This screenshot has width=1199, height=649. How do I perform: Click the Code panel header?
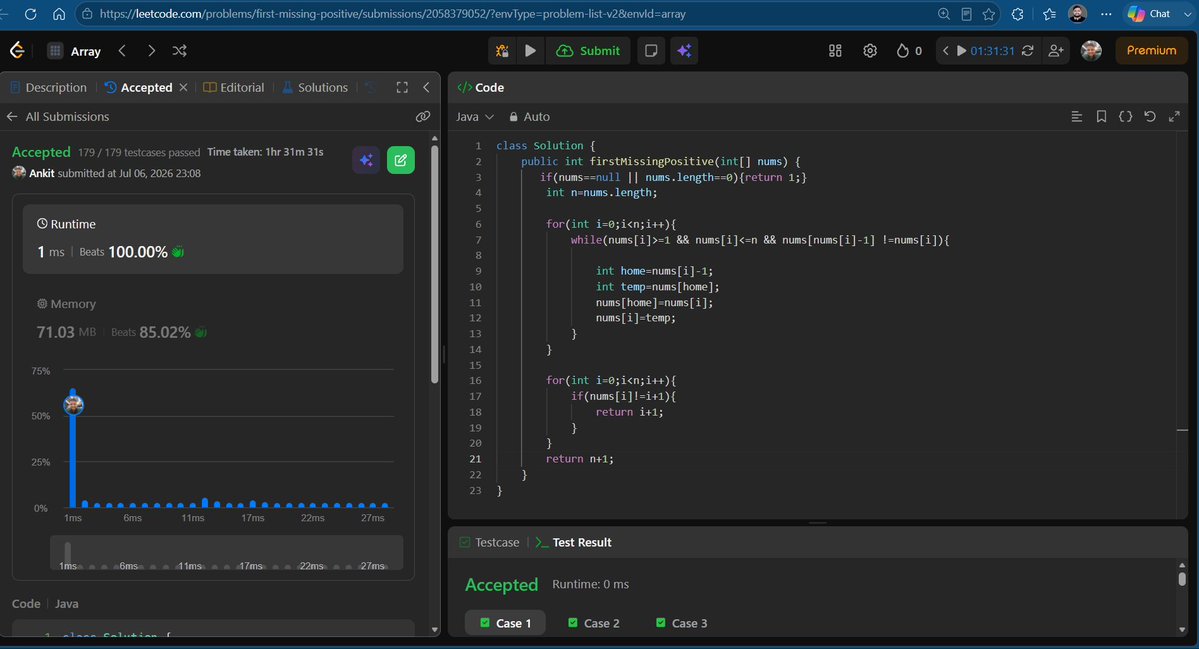[x=481, y=87]
